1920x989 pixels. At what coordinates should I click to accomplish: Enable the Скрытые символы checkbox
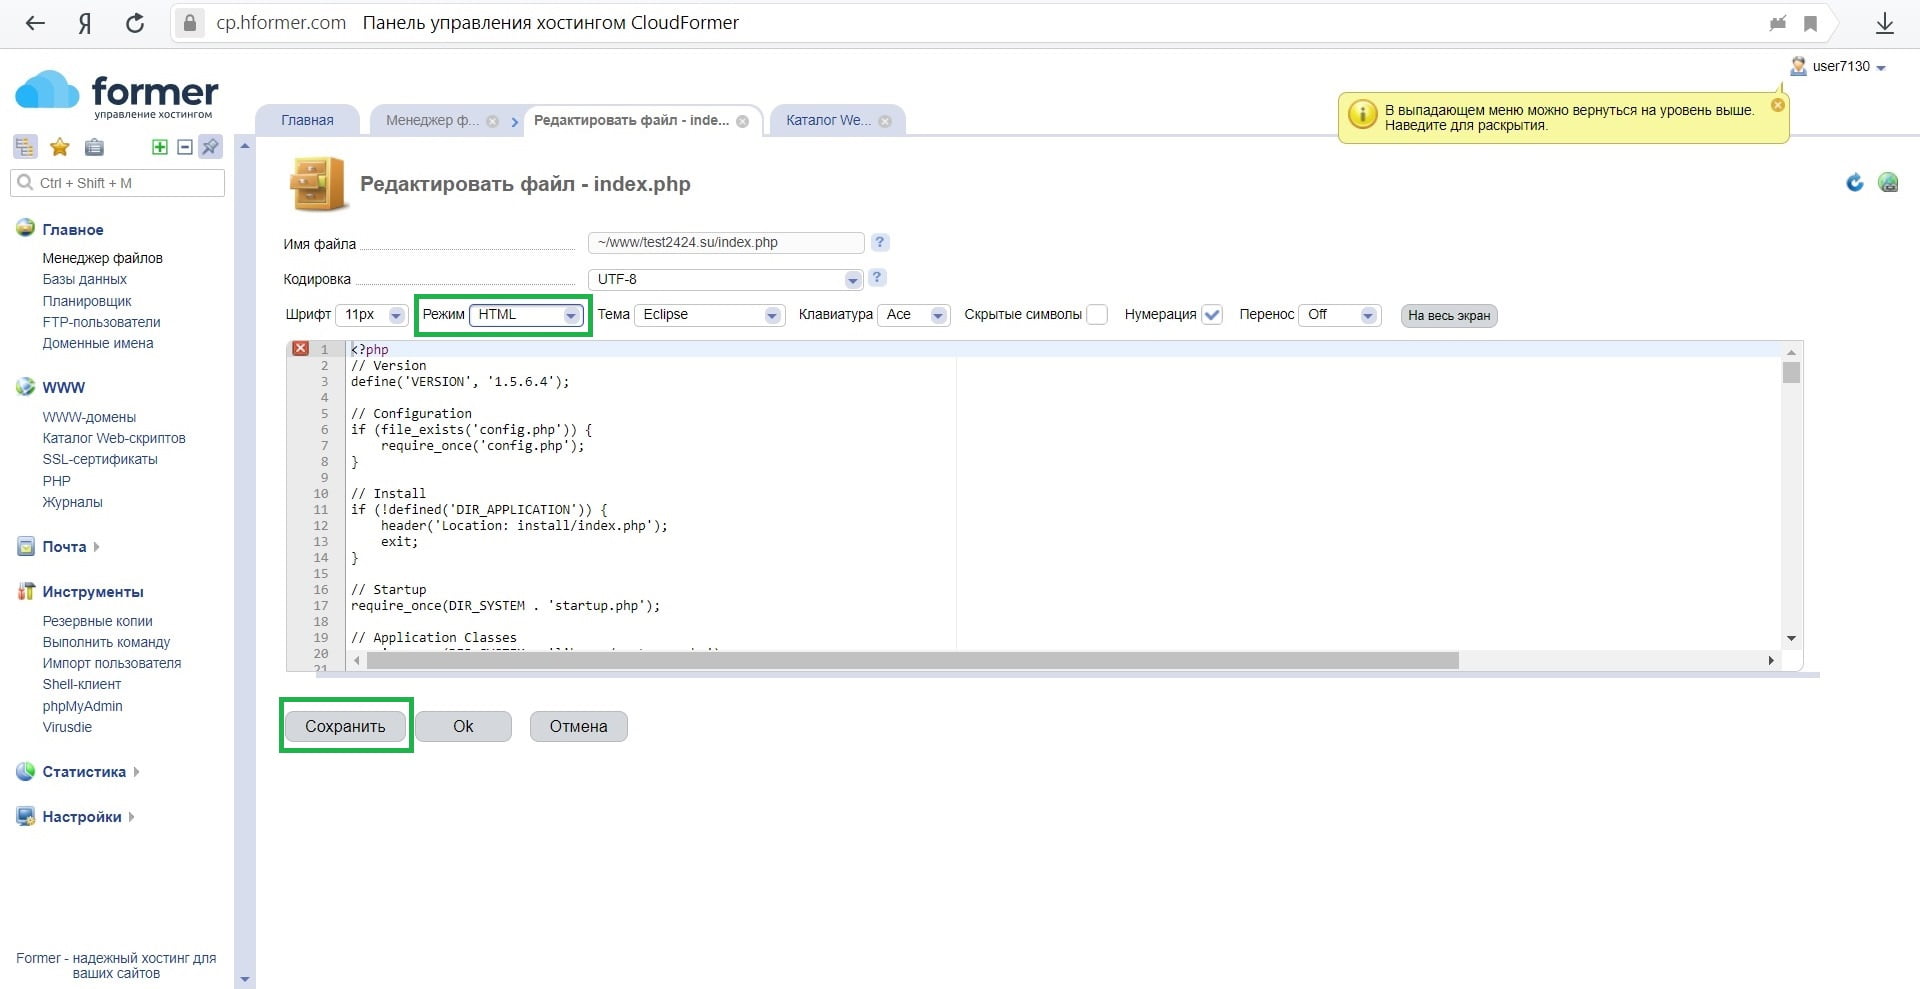pyautogui.click(x=1097, y=315)
